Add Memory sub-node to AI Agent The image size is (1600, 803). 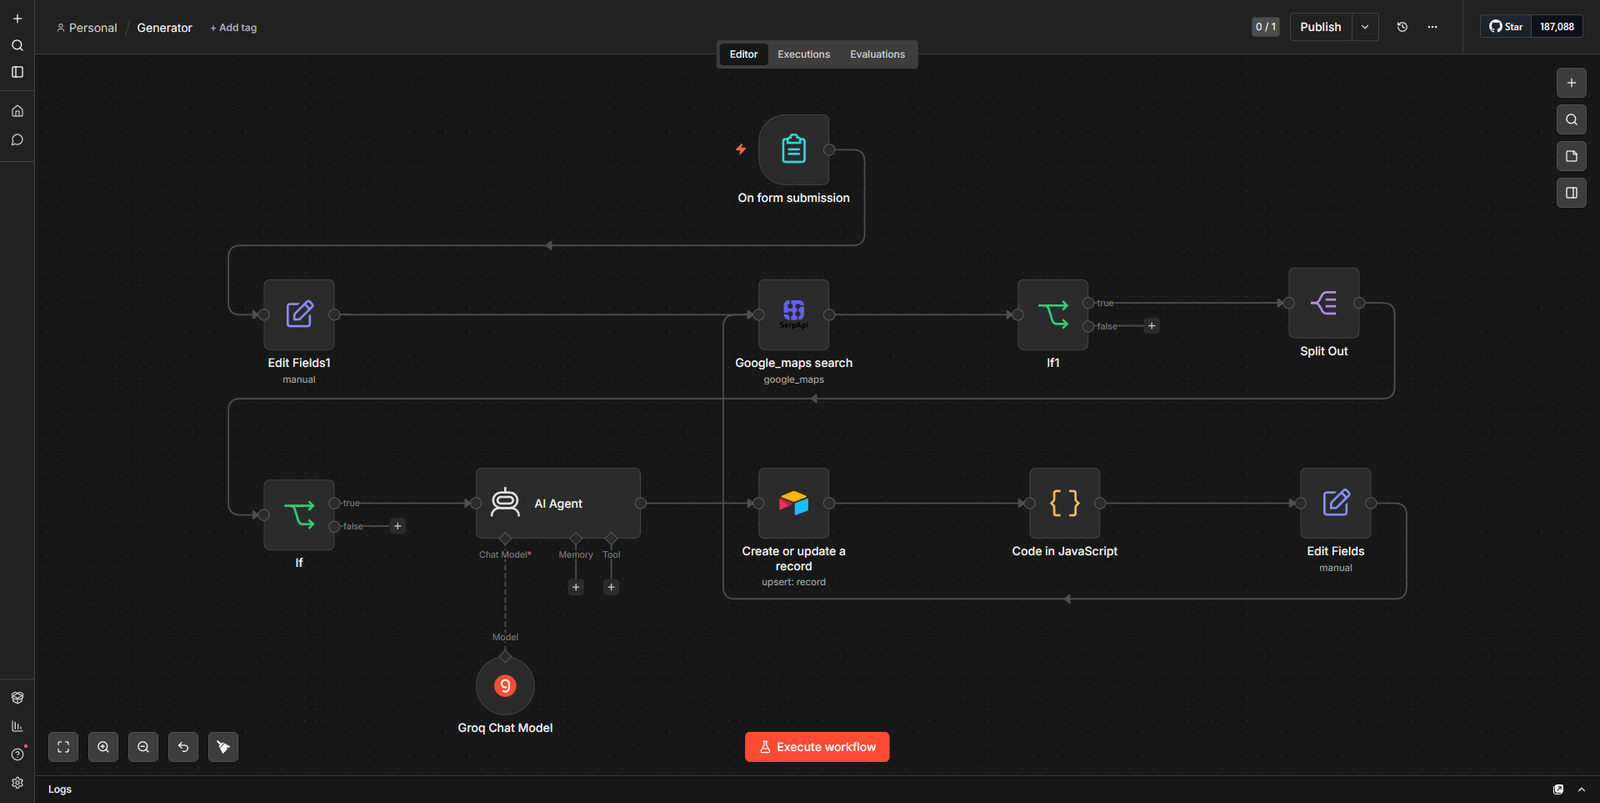click(576, 587)
